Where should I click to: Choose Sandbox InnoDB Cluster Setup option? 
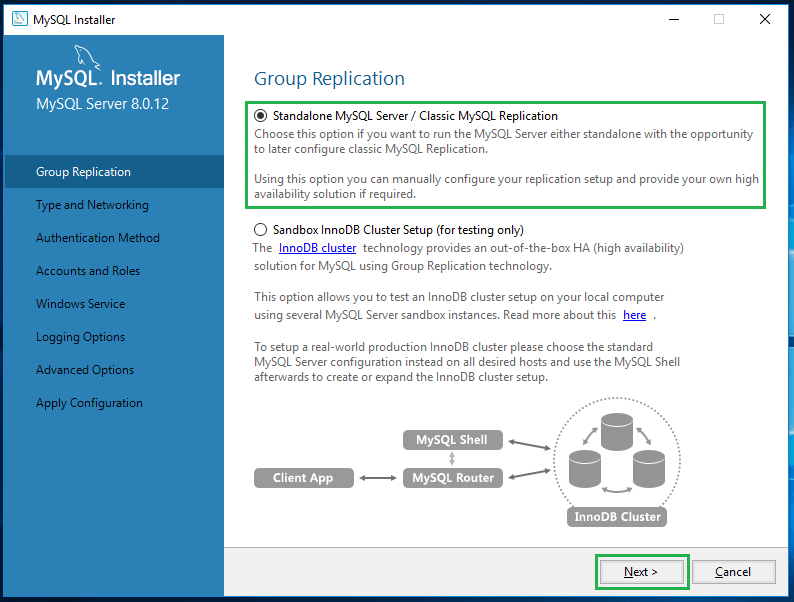tap(261, 230)
